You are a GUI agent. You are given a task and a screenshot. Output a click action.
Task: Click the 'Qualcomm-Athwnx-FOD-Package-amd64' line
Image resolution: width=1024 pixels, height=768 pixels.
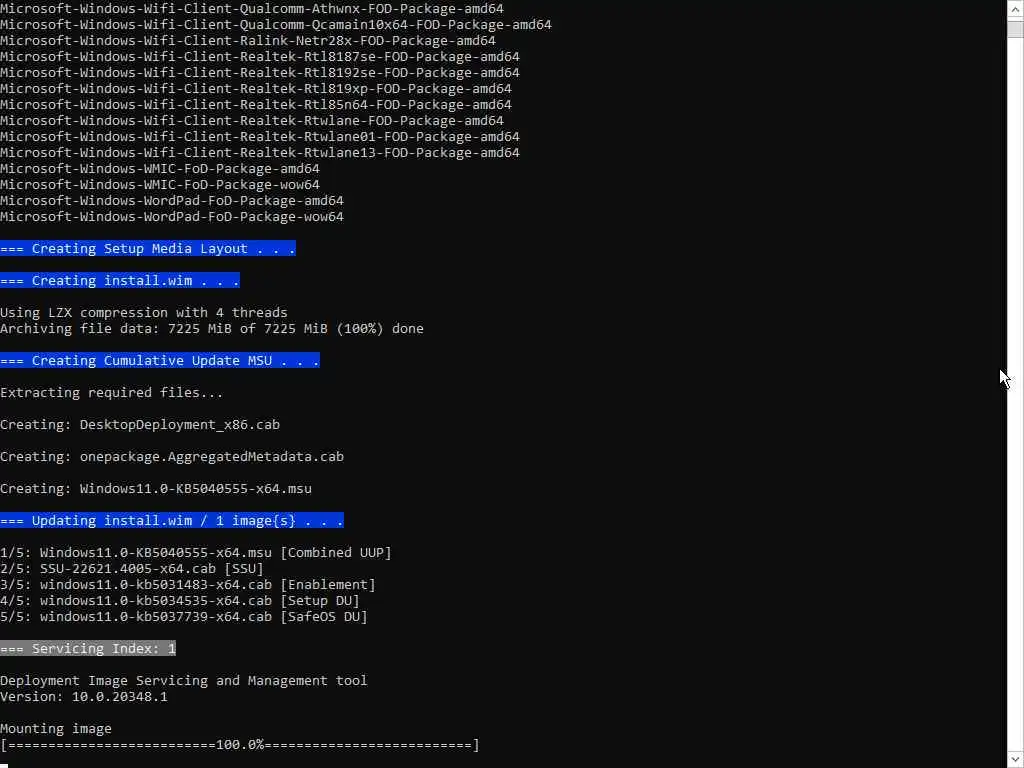tap(251, 8)
